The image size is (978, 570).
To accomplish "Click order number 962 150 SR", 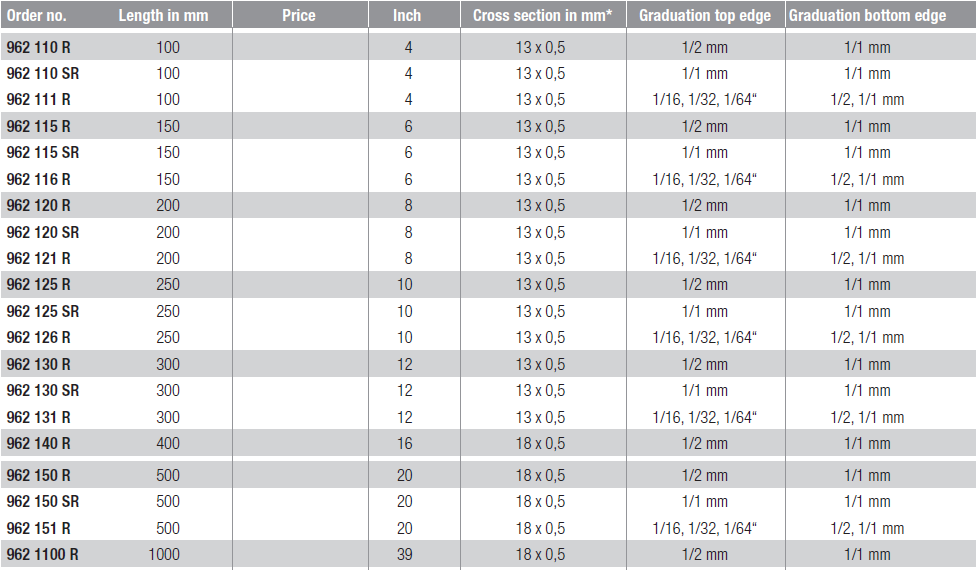I will click(43, 501).
